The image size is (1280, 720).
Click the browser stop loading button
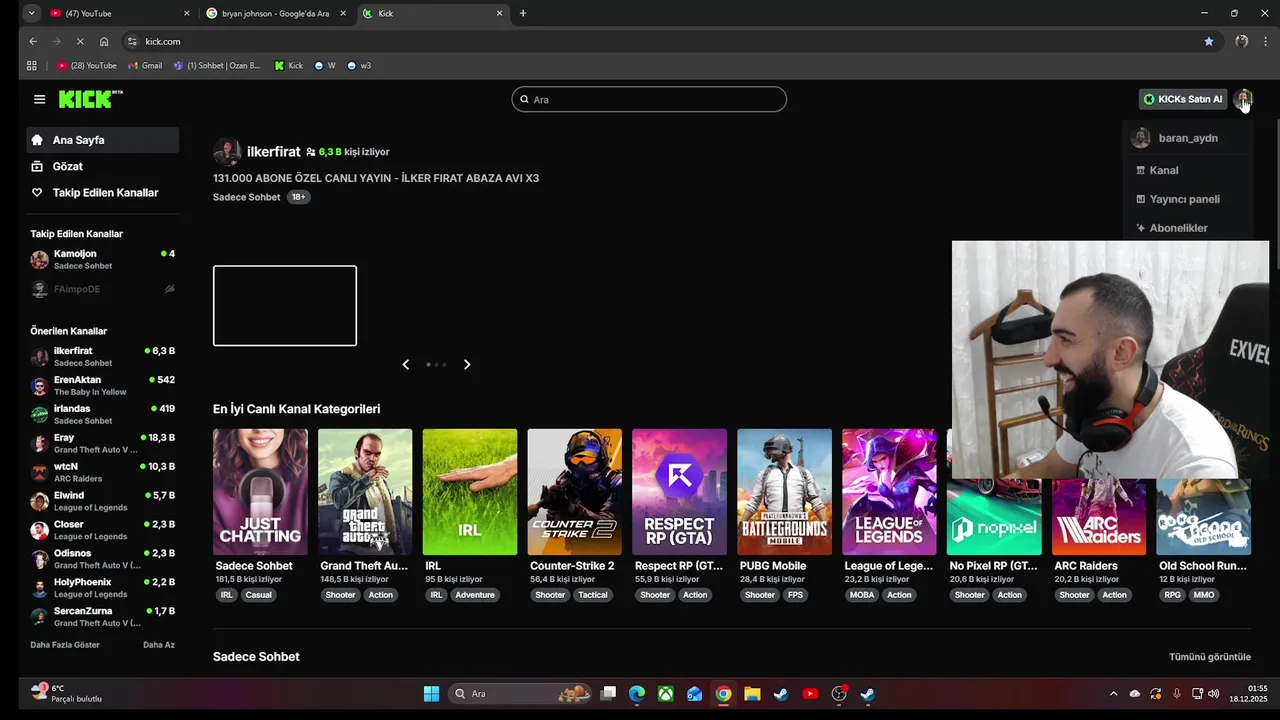[80, 41]
